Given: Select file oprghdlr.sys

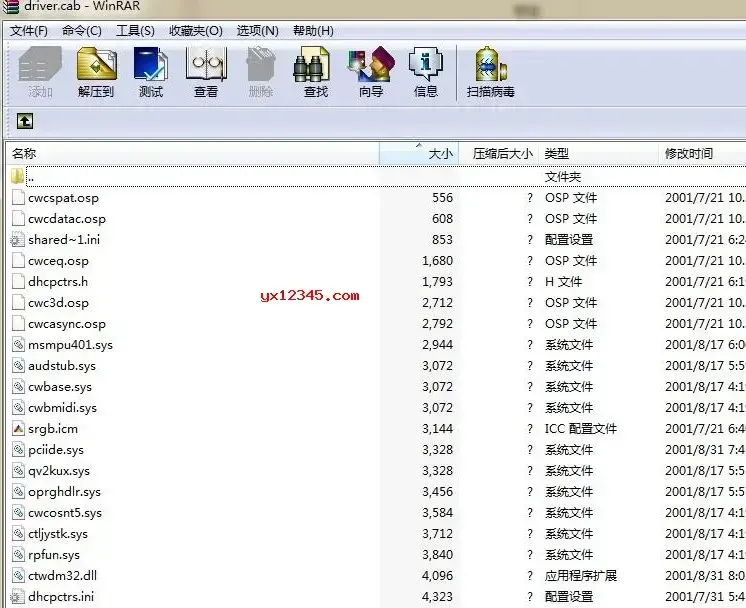Looking at the screenshot, I should (64, 491).
